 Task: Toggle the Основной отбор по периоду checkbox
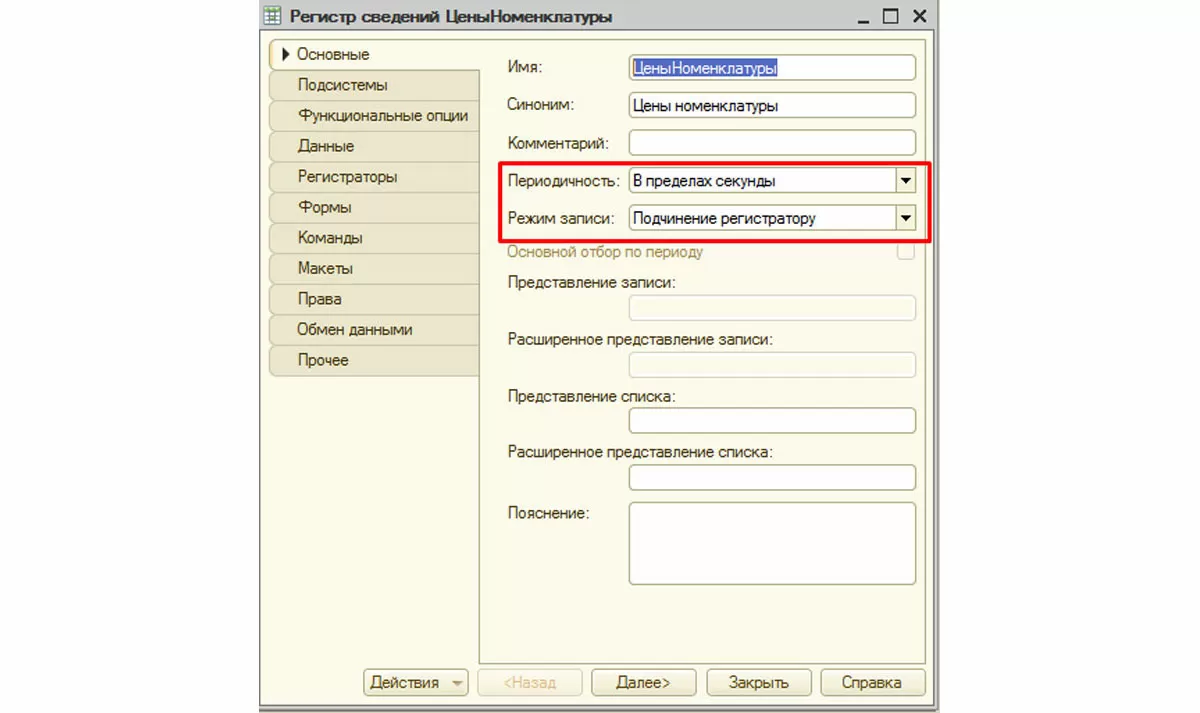point(906,252)
